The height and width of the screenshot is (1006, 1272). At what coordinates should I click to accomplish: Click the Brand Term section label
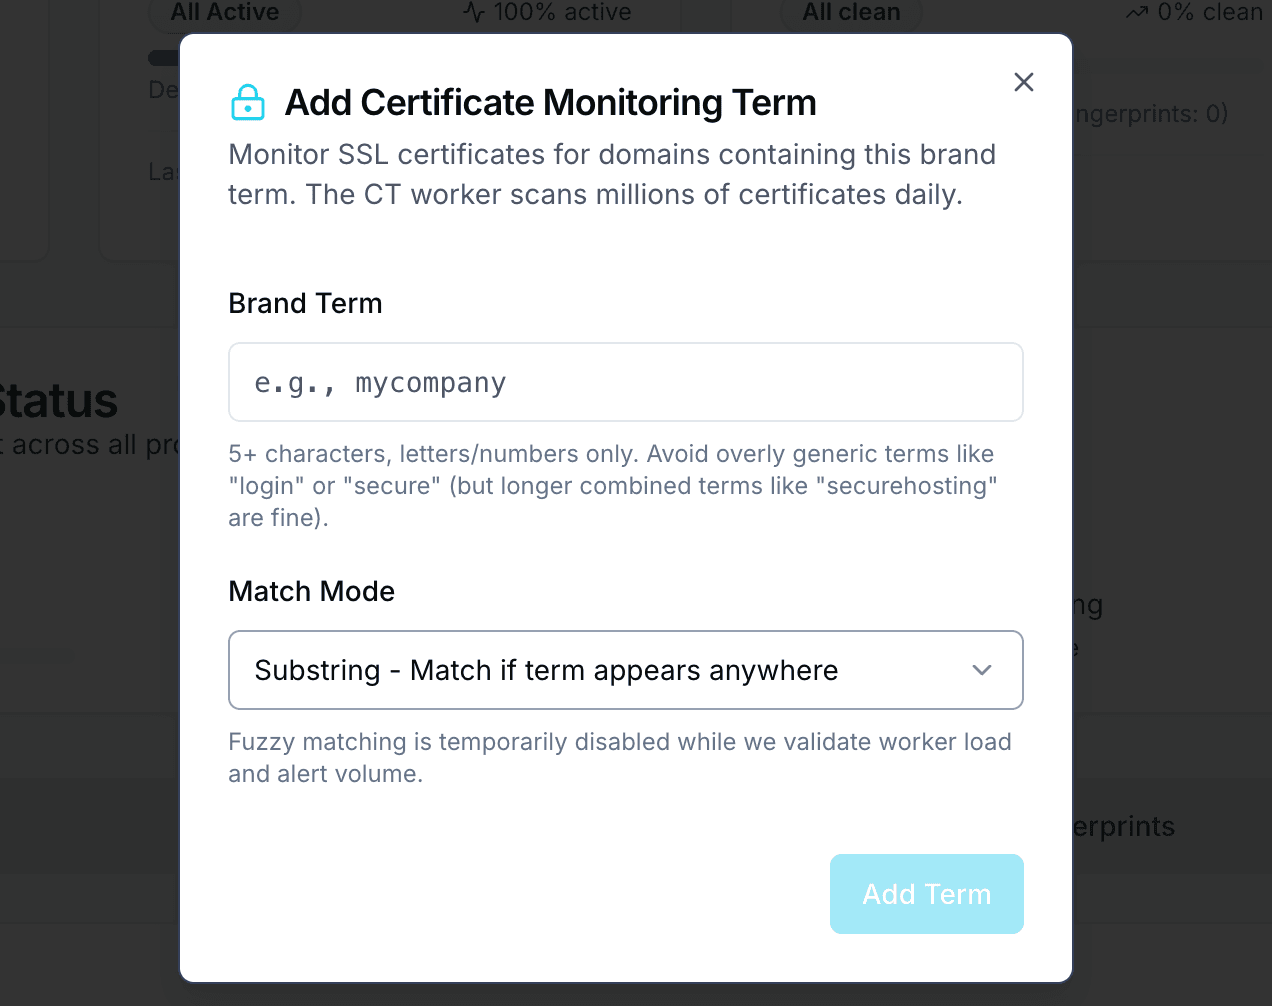point(305,303)
